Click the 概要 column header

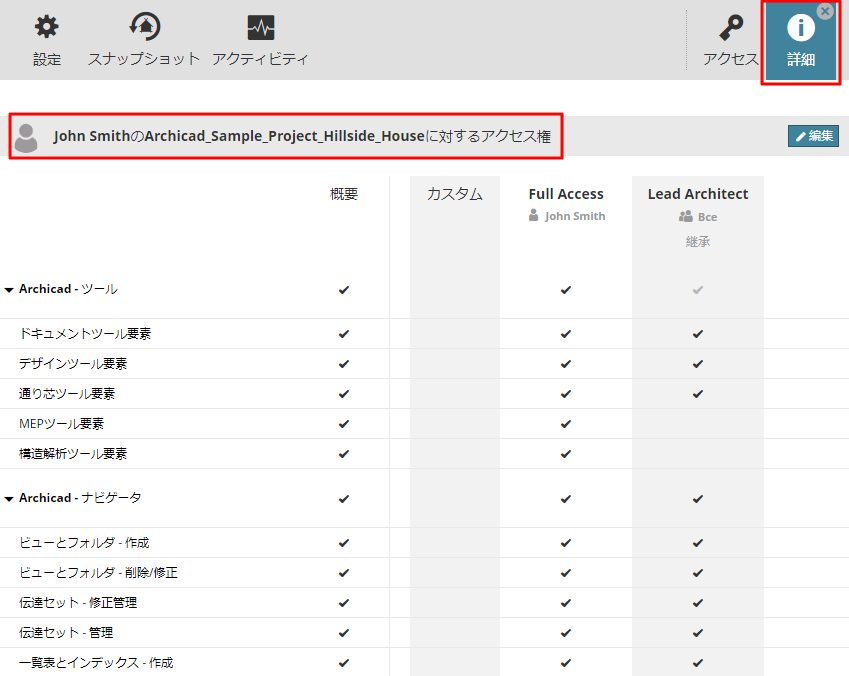tap(344, 194)
